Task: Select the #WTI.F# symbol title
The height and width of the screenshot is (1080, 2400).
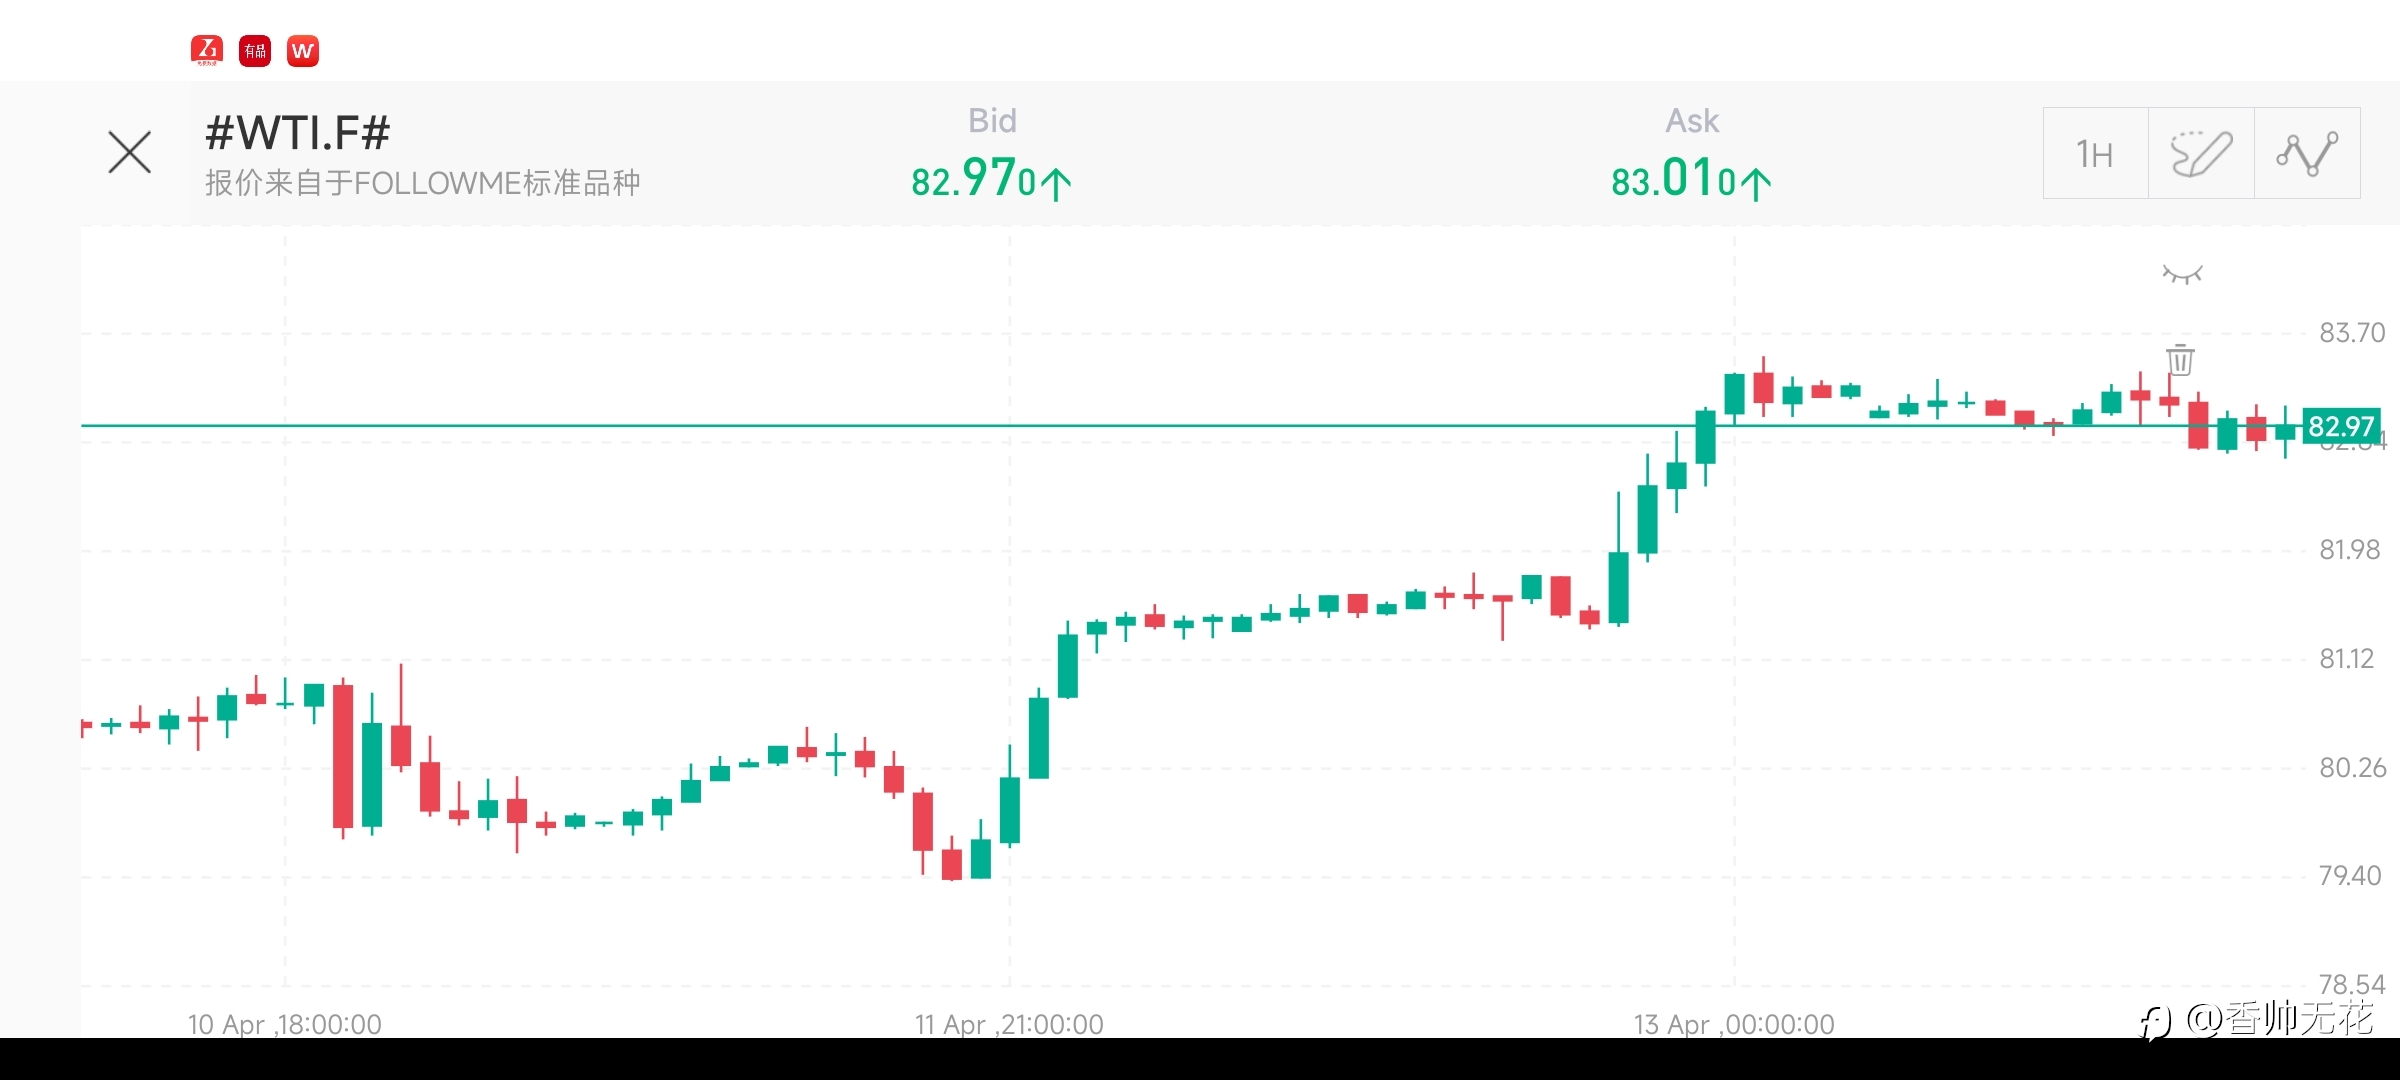Action: click(x=297, y=133)
